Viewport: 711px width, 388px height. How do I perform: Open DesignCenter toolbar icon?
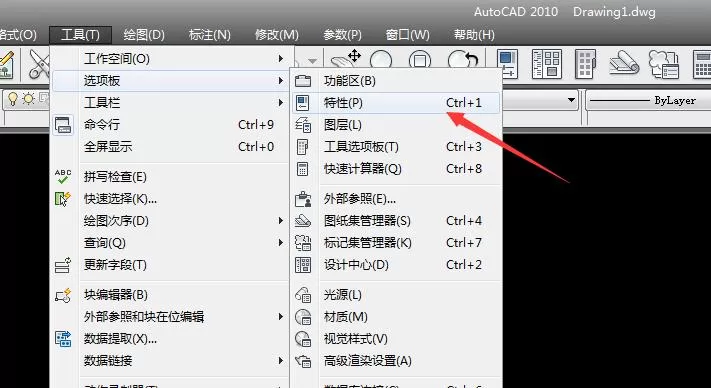(546, 64)
